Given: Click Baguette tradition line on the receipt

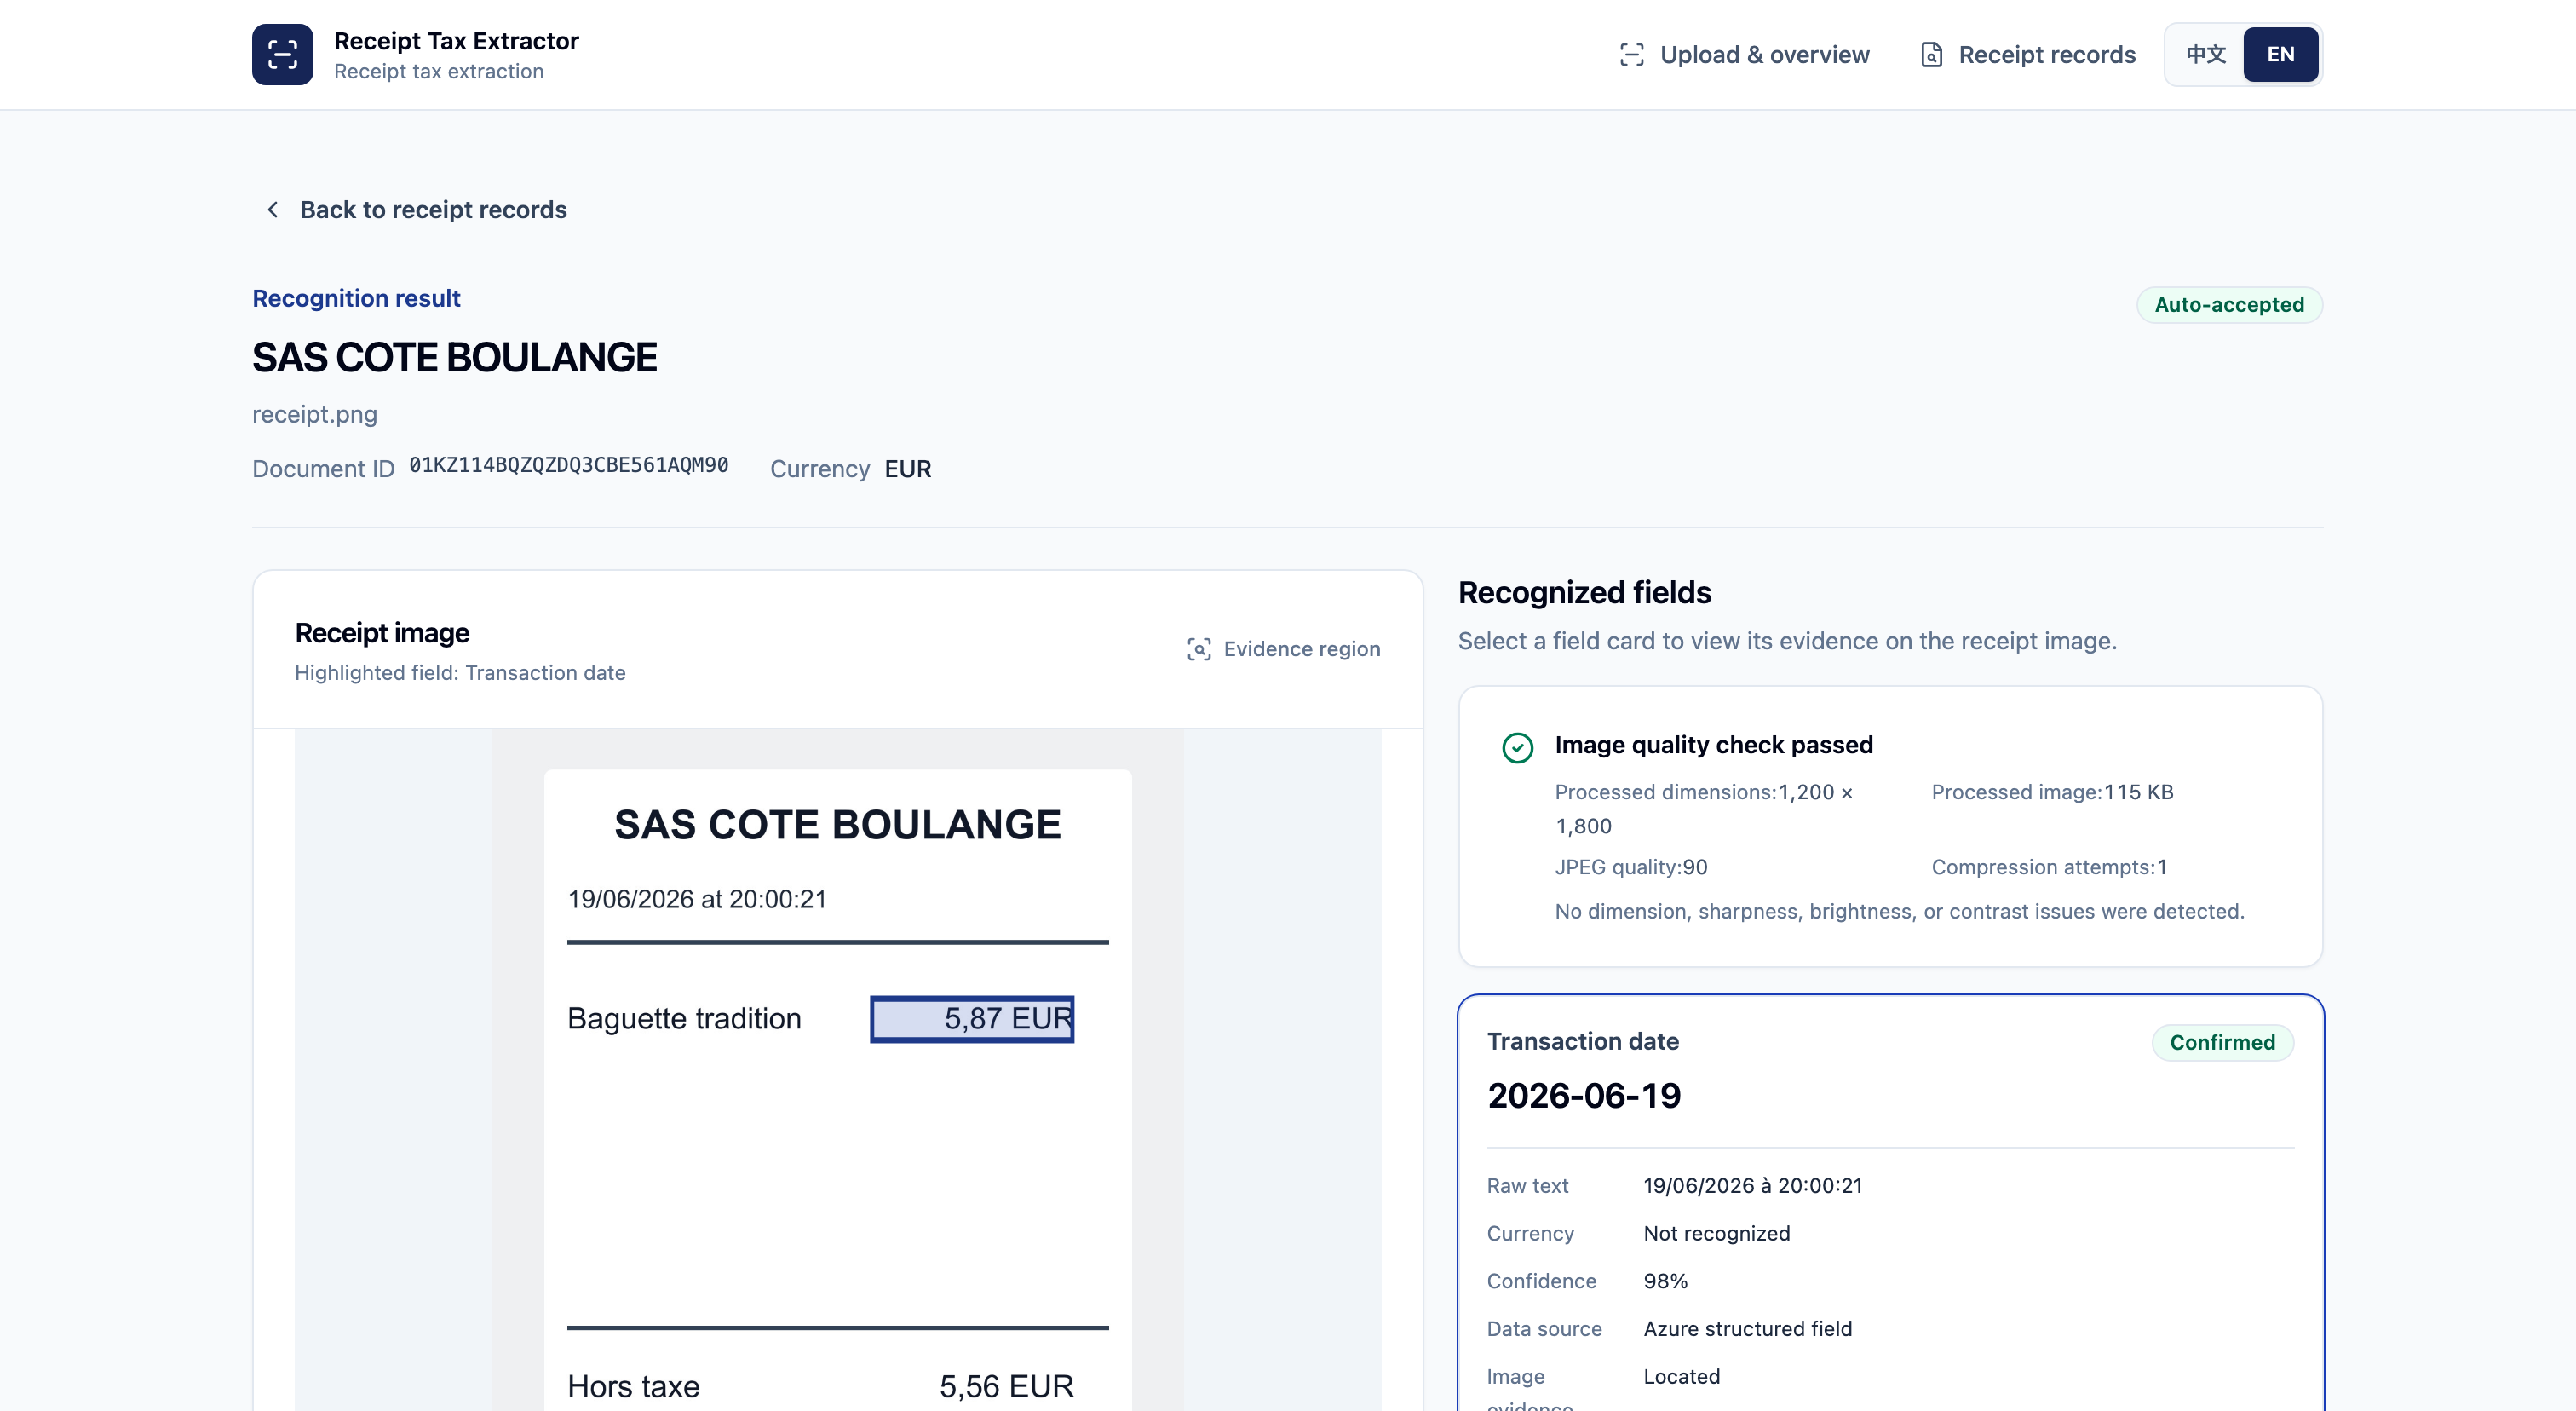Looking at the screenshot, I should pyautogui.click(x=684, y=1018).
